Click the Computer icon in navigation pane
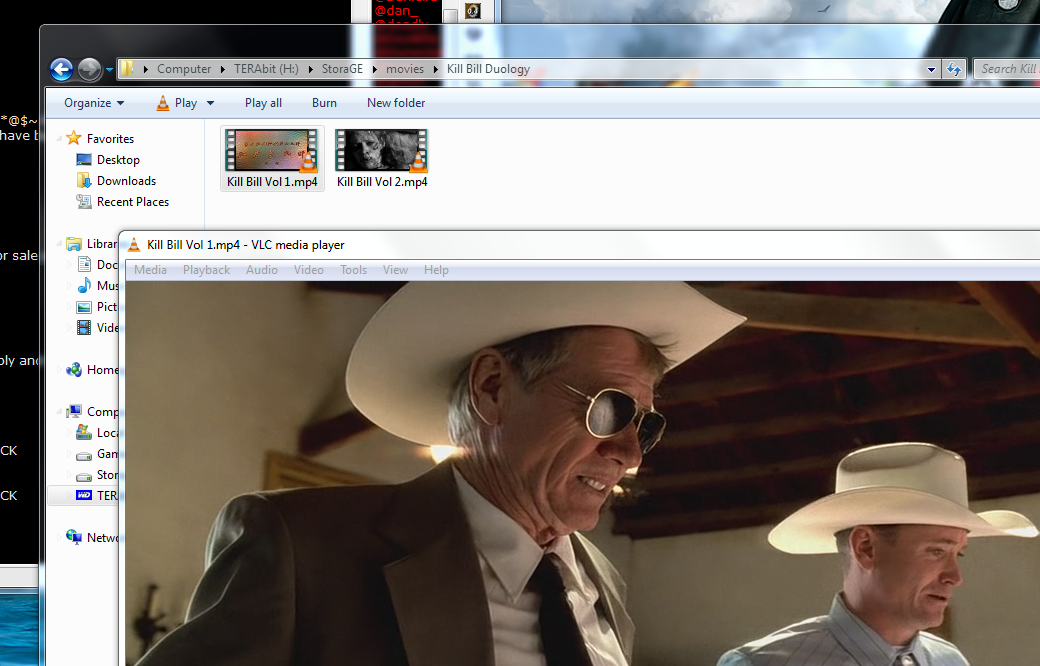The image size is (1040, 666). pos(74,411)
